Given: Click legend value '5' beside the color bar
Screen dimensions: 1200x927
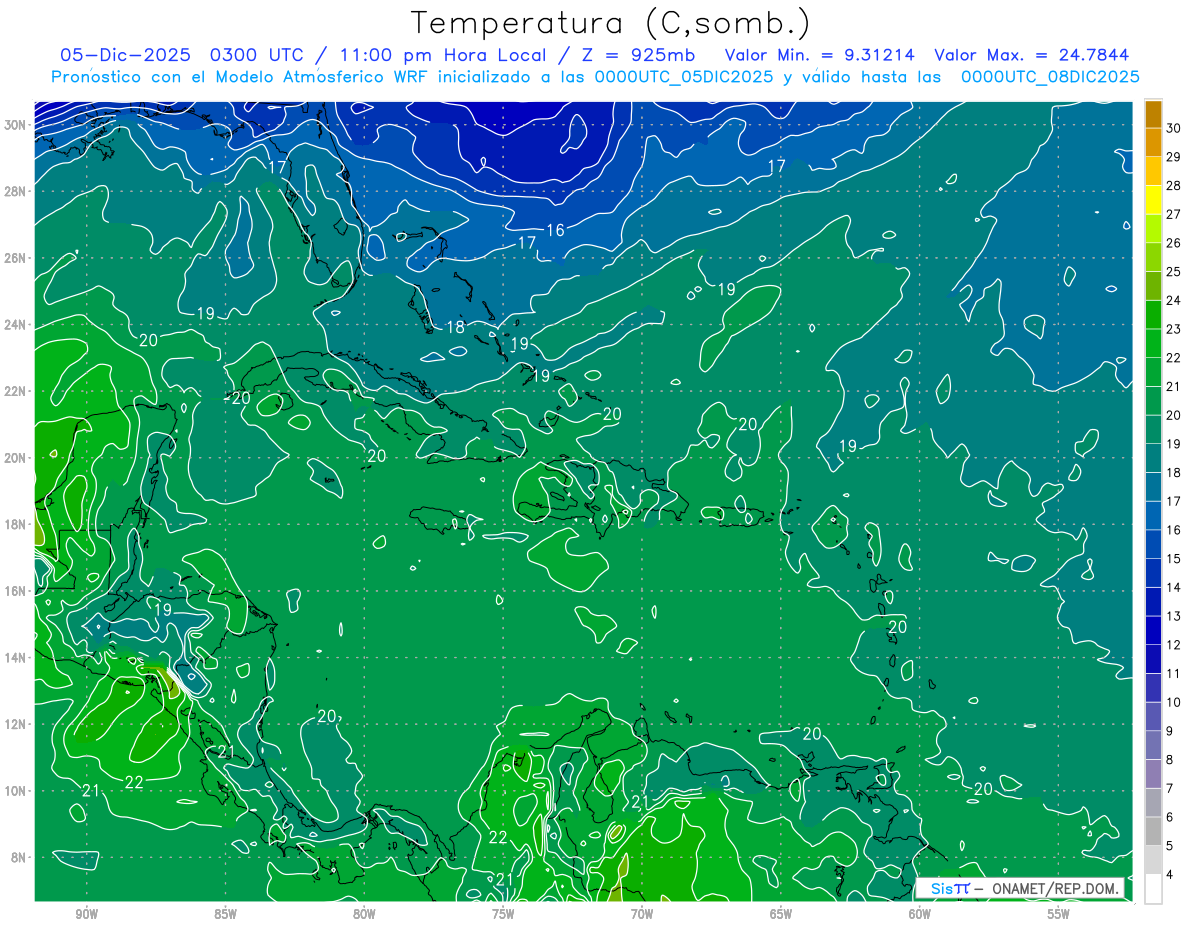Looking at the screenshot, I should pos(1171,846).
